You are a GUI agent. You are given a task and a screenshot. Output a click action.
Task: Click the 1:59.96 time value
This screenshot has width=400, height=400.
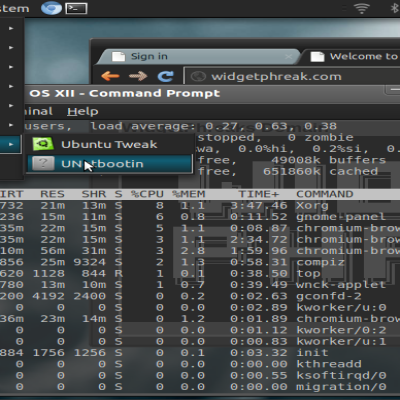259,251
